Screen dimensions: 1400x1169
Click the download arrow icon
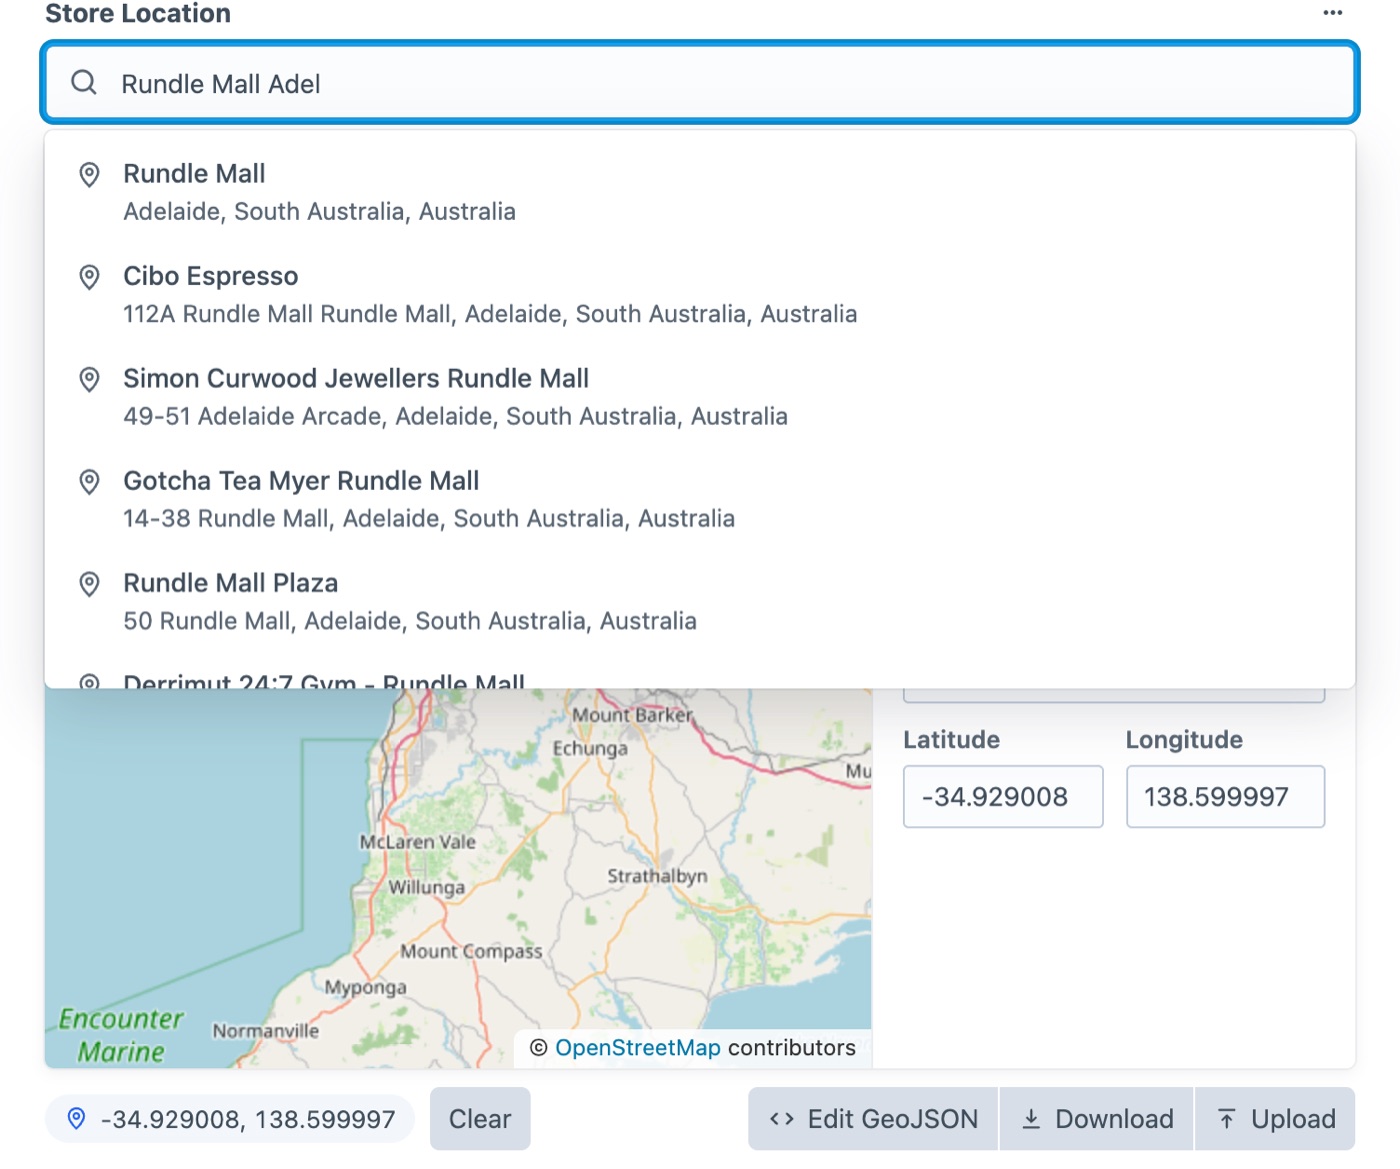1031,1119
